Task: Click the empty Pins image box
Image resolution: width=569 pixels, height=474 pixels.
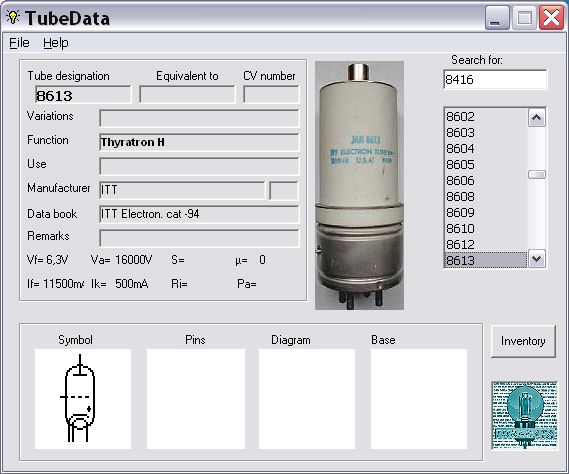Action: [x=196, y=399]
